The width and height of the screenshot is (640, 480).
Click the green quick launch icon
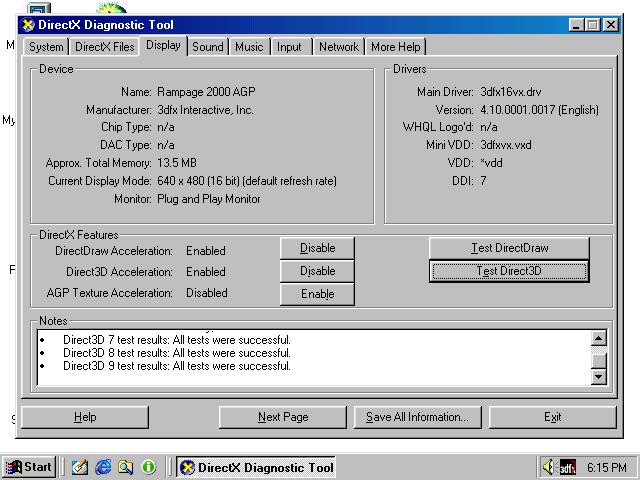click(x=149, y=467)
